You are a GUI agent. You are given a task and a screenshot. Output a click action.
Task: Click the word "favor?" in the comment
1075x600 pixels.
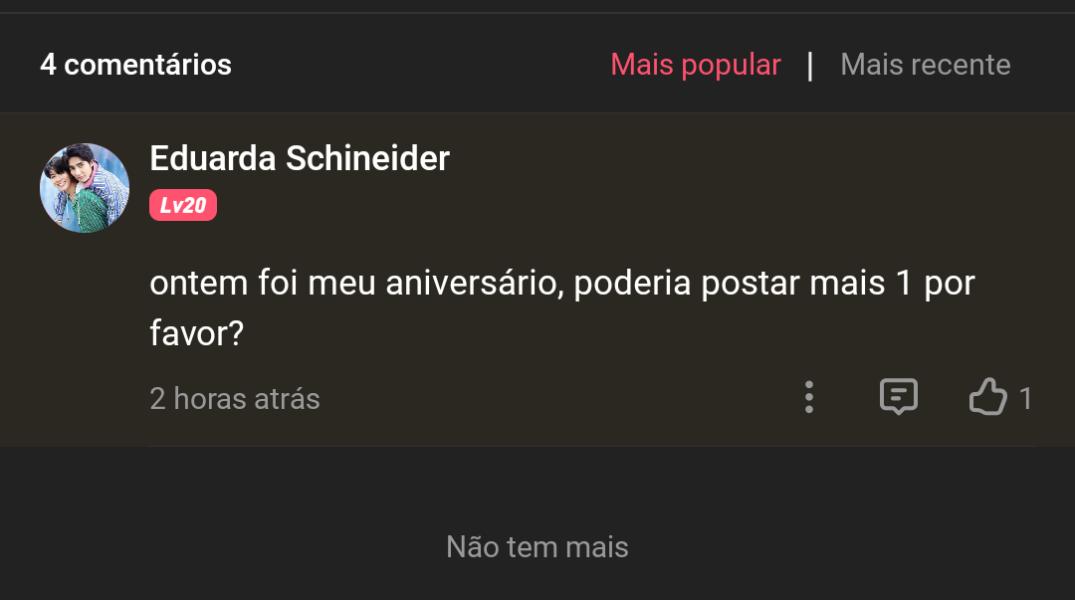click(x=197, y=334)
